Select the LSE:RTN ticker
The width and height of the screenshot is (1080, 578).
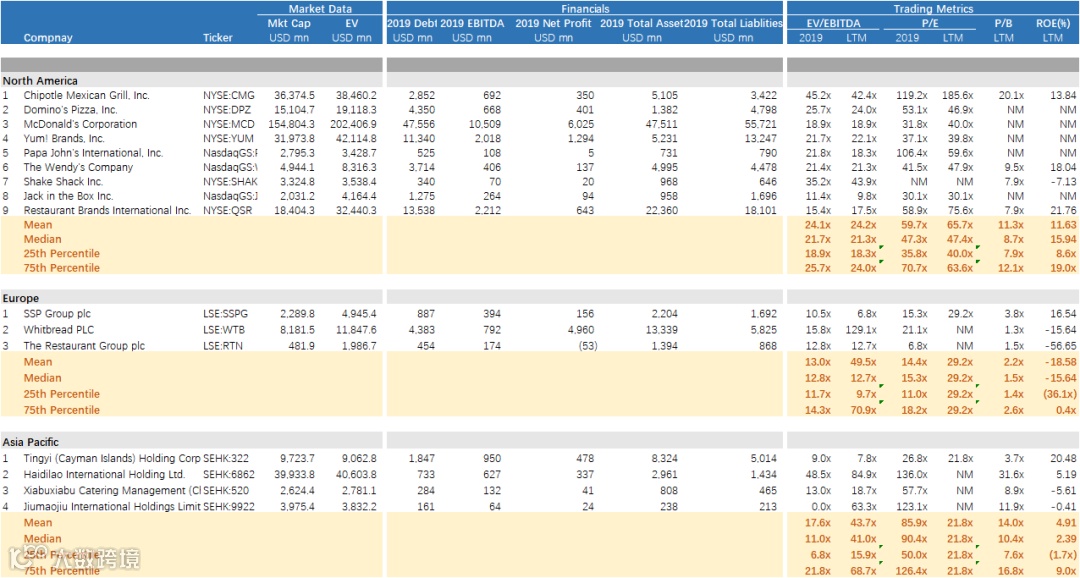pyautogui.click(x=225, y=346)
